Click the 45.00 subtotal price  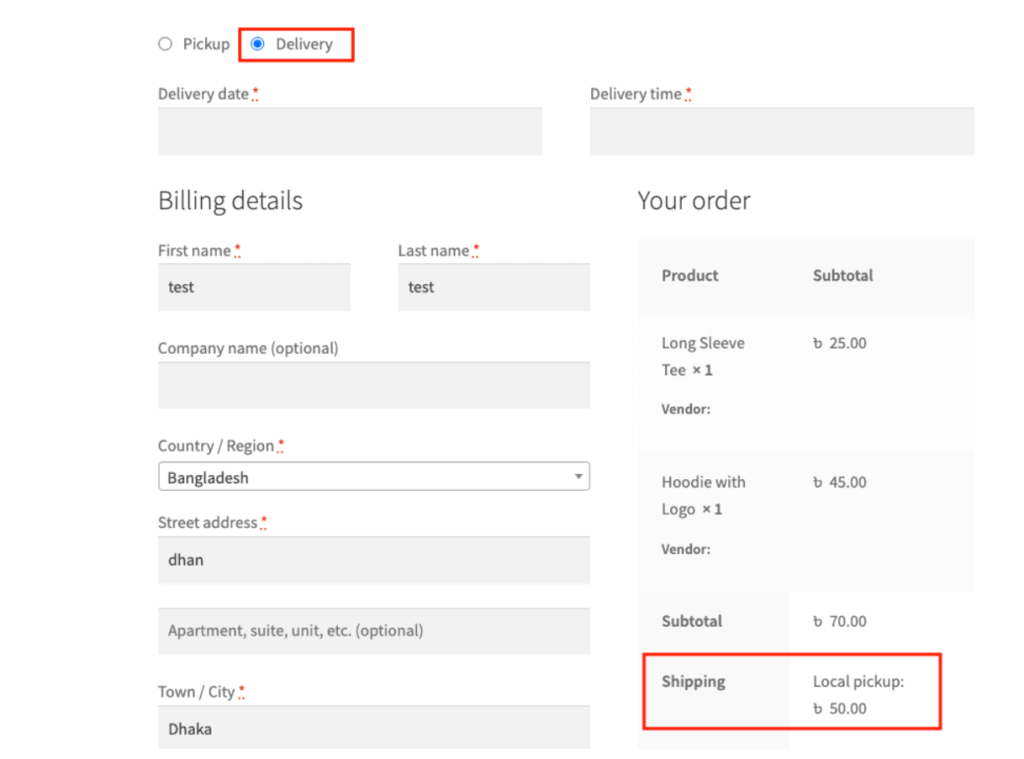pyautogui.click(x=840, y=483)
